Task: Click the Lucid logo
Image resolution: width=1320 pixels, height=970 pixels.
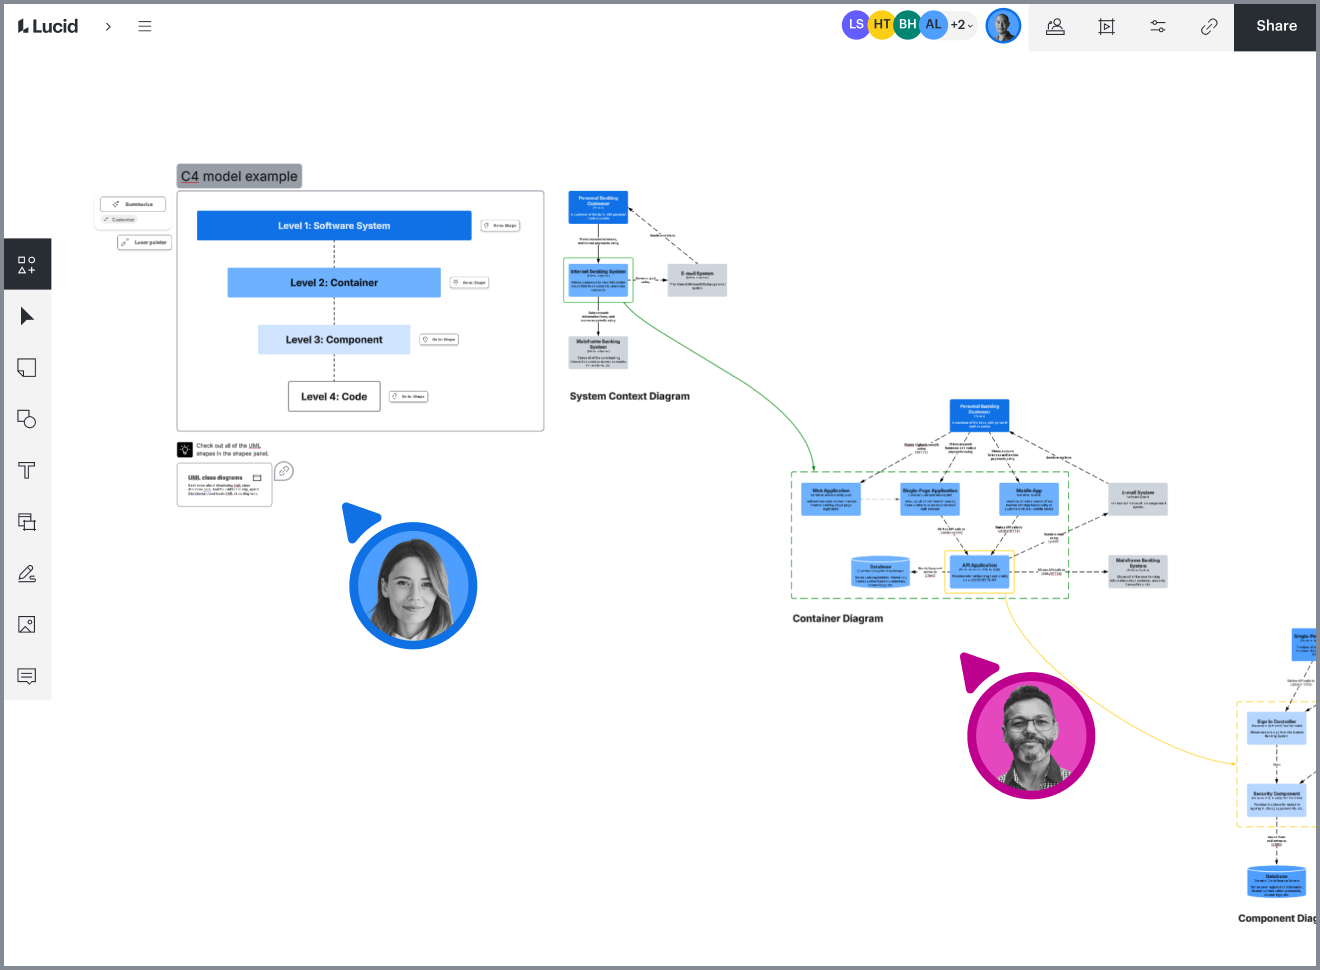Action: click(48, 26)
